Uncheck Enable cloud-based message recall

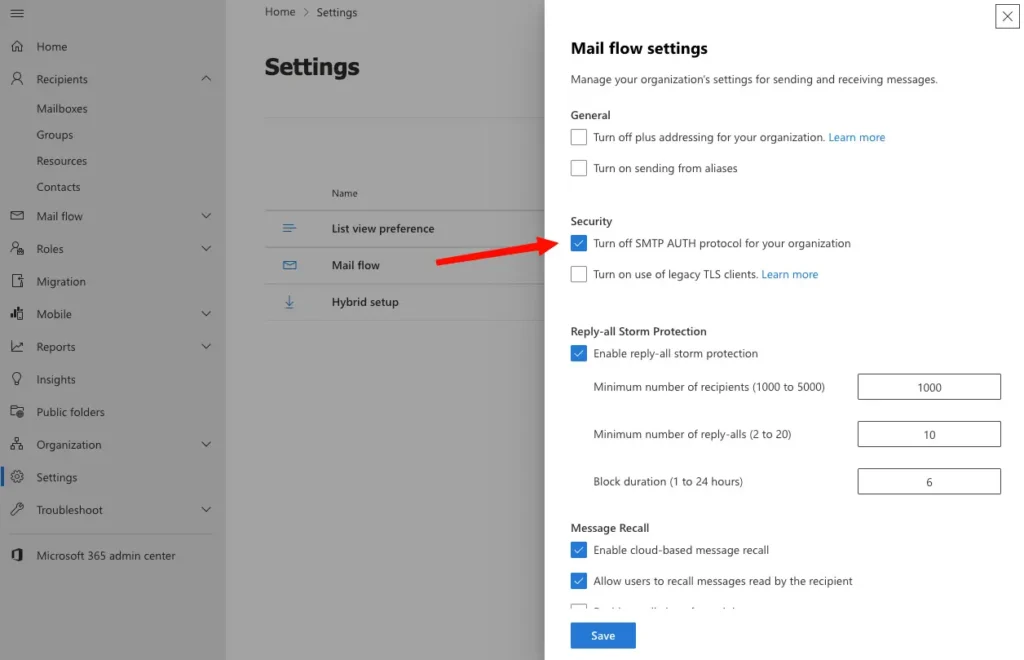point(579,550)
